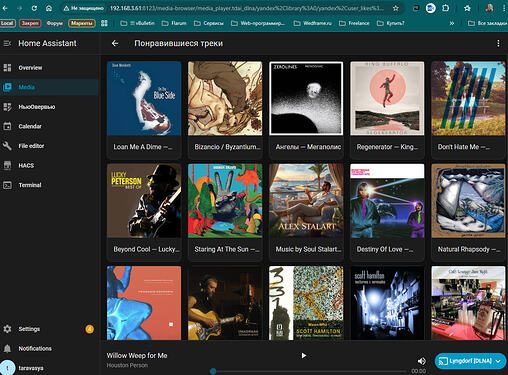The image size is (508, 375).
Task: Open the browser three-dot menu
Action: coord(504,8)
